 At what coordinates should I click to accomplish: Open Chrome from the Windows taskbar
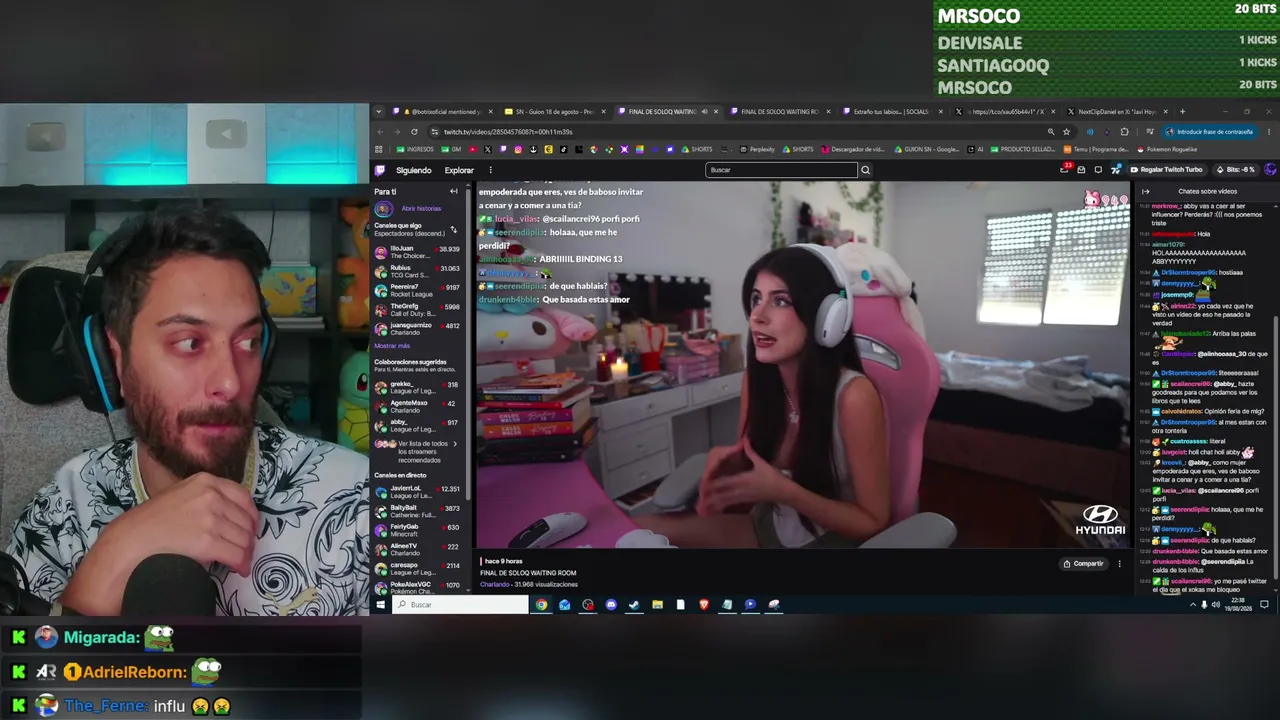click(x=541, y=604)
